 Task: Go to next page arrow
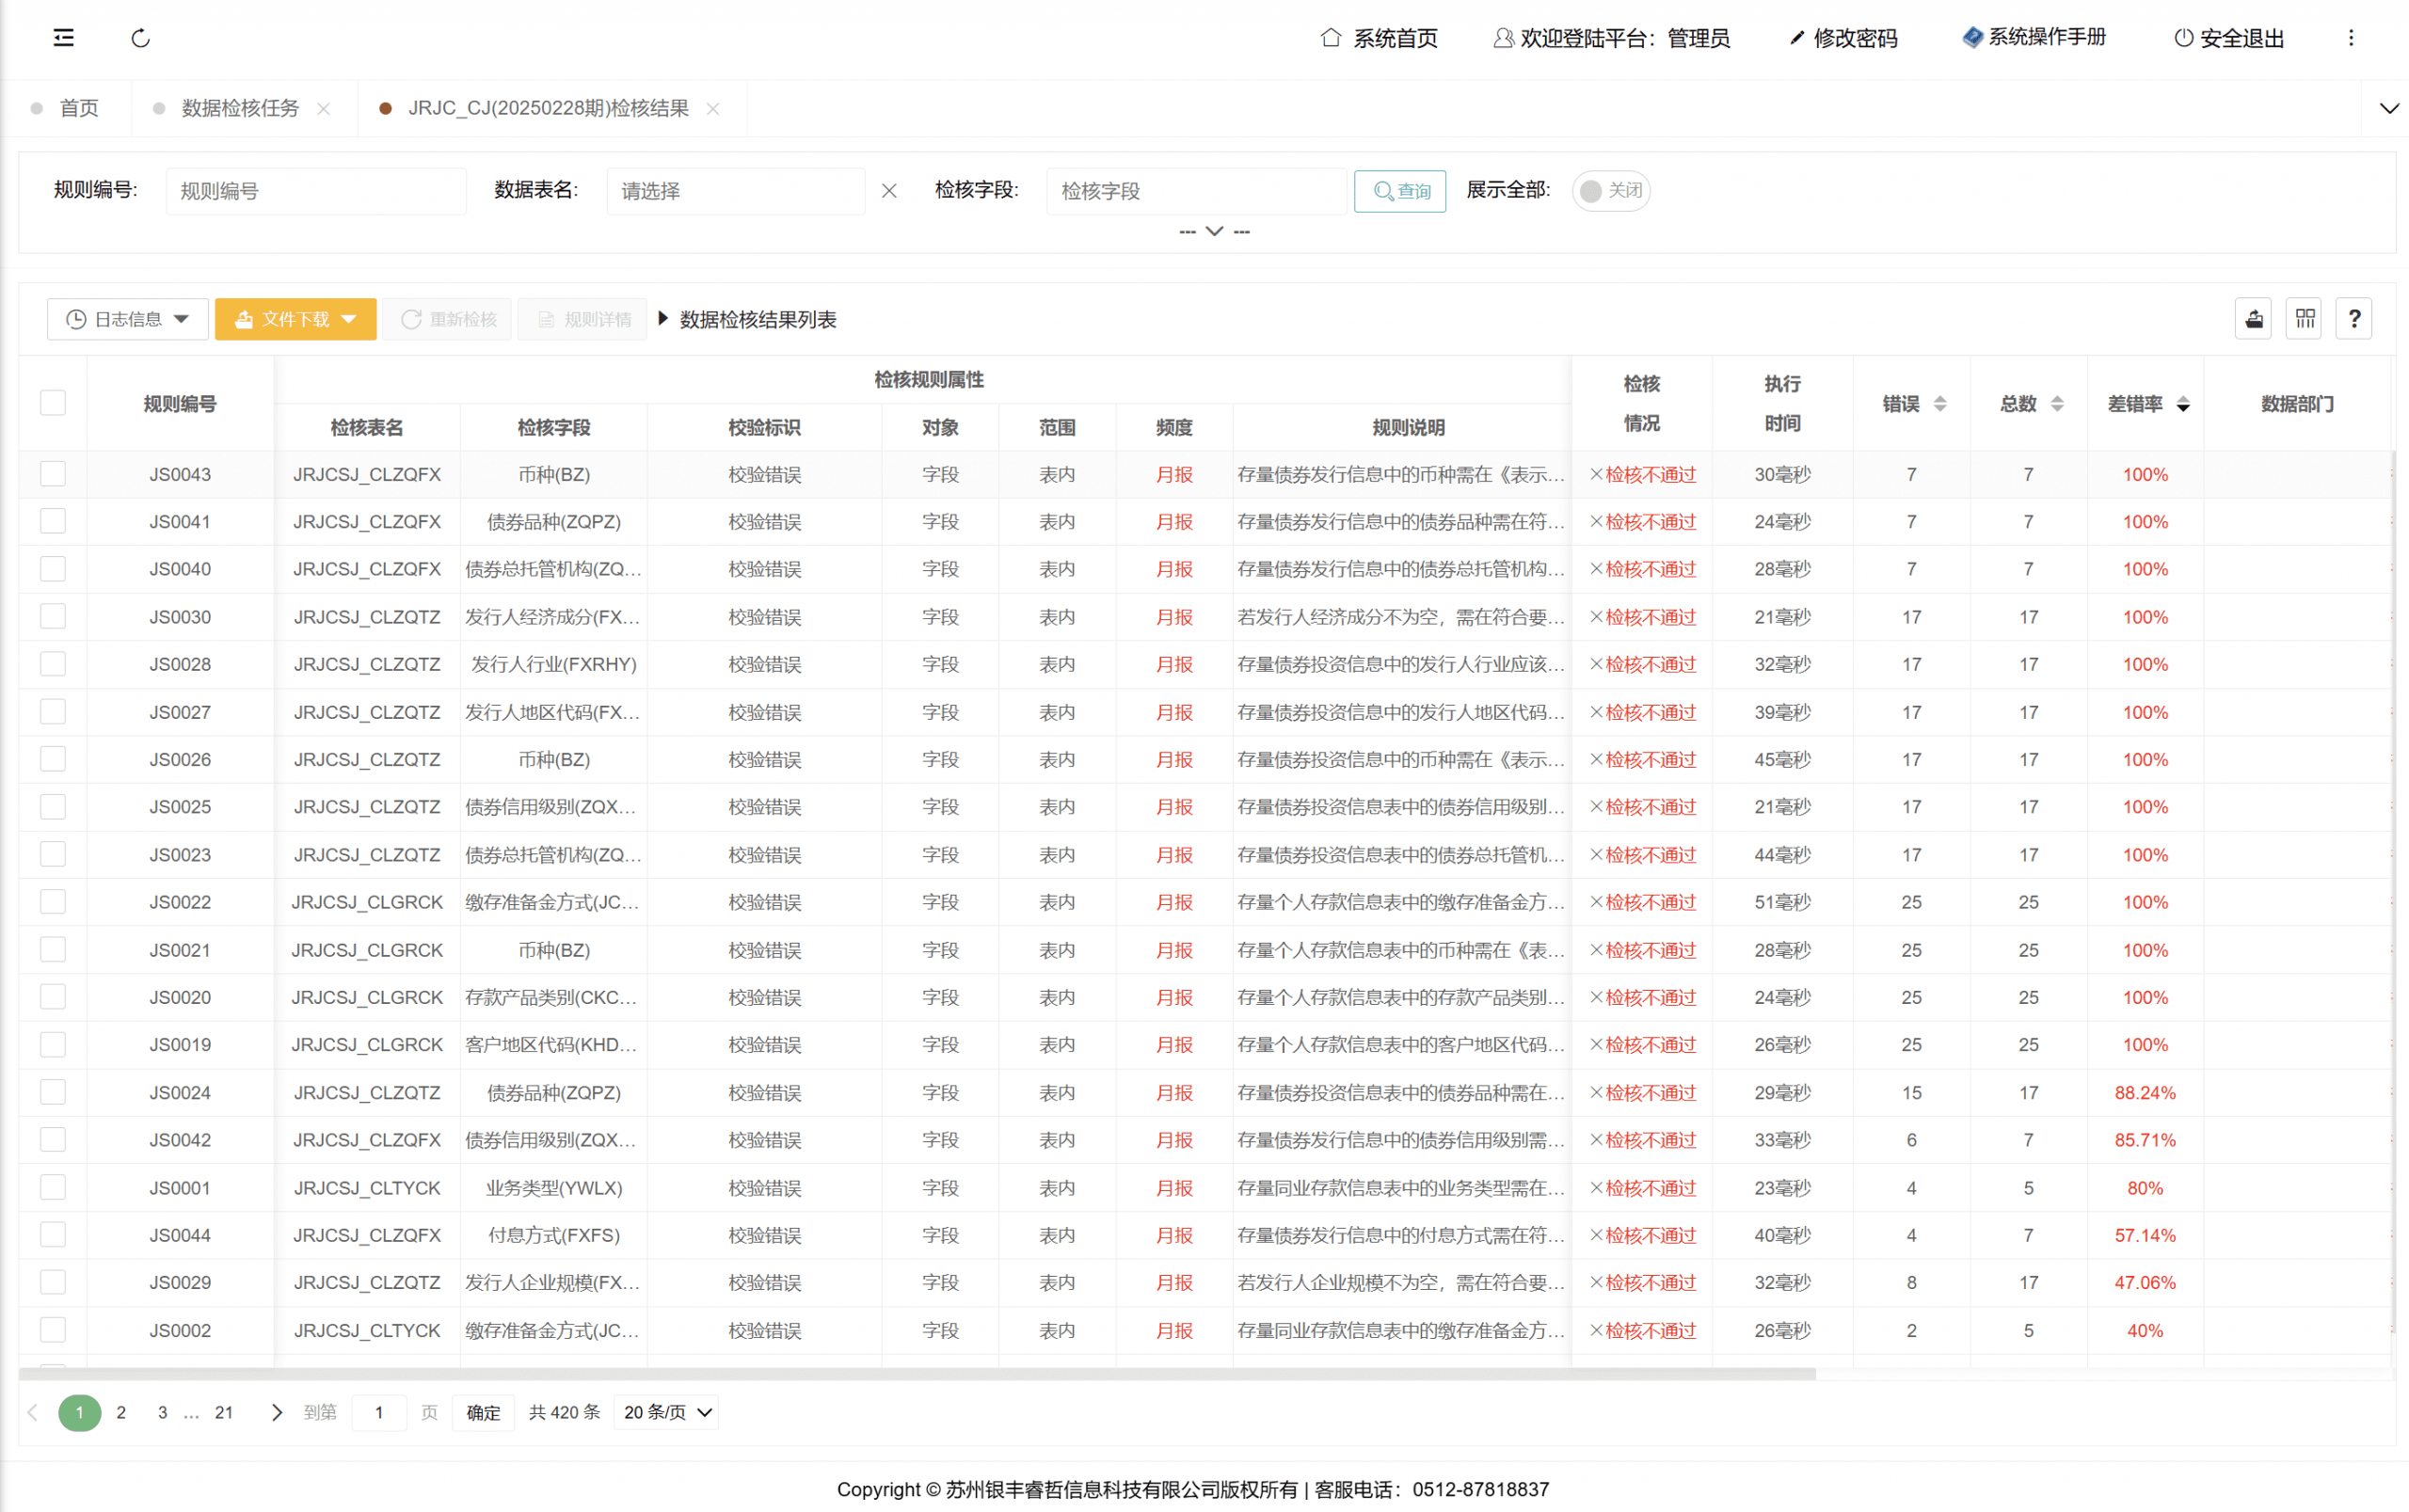277,1412
